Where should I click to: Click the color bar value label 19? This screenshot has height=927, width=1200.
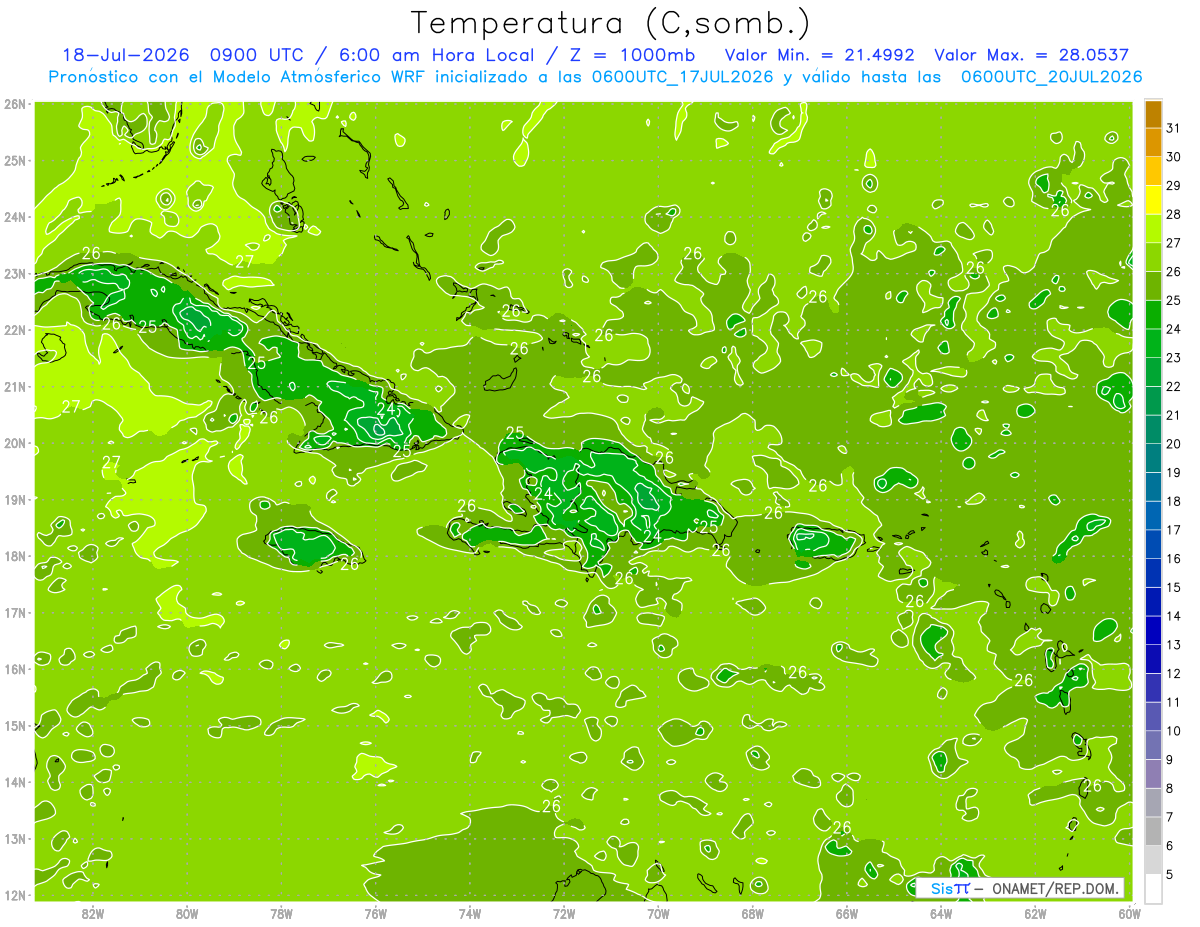(x=1173, y=473)
